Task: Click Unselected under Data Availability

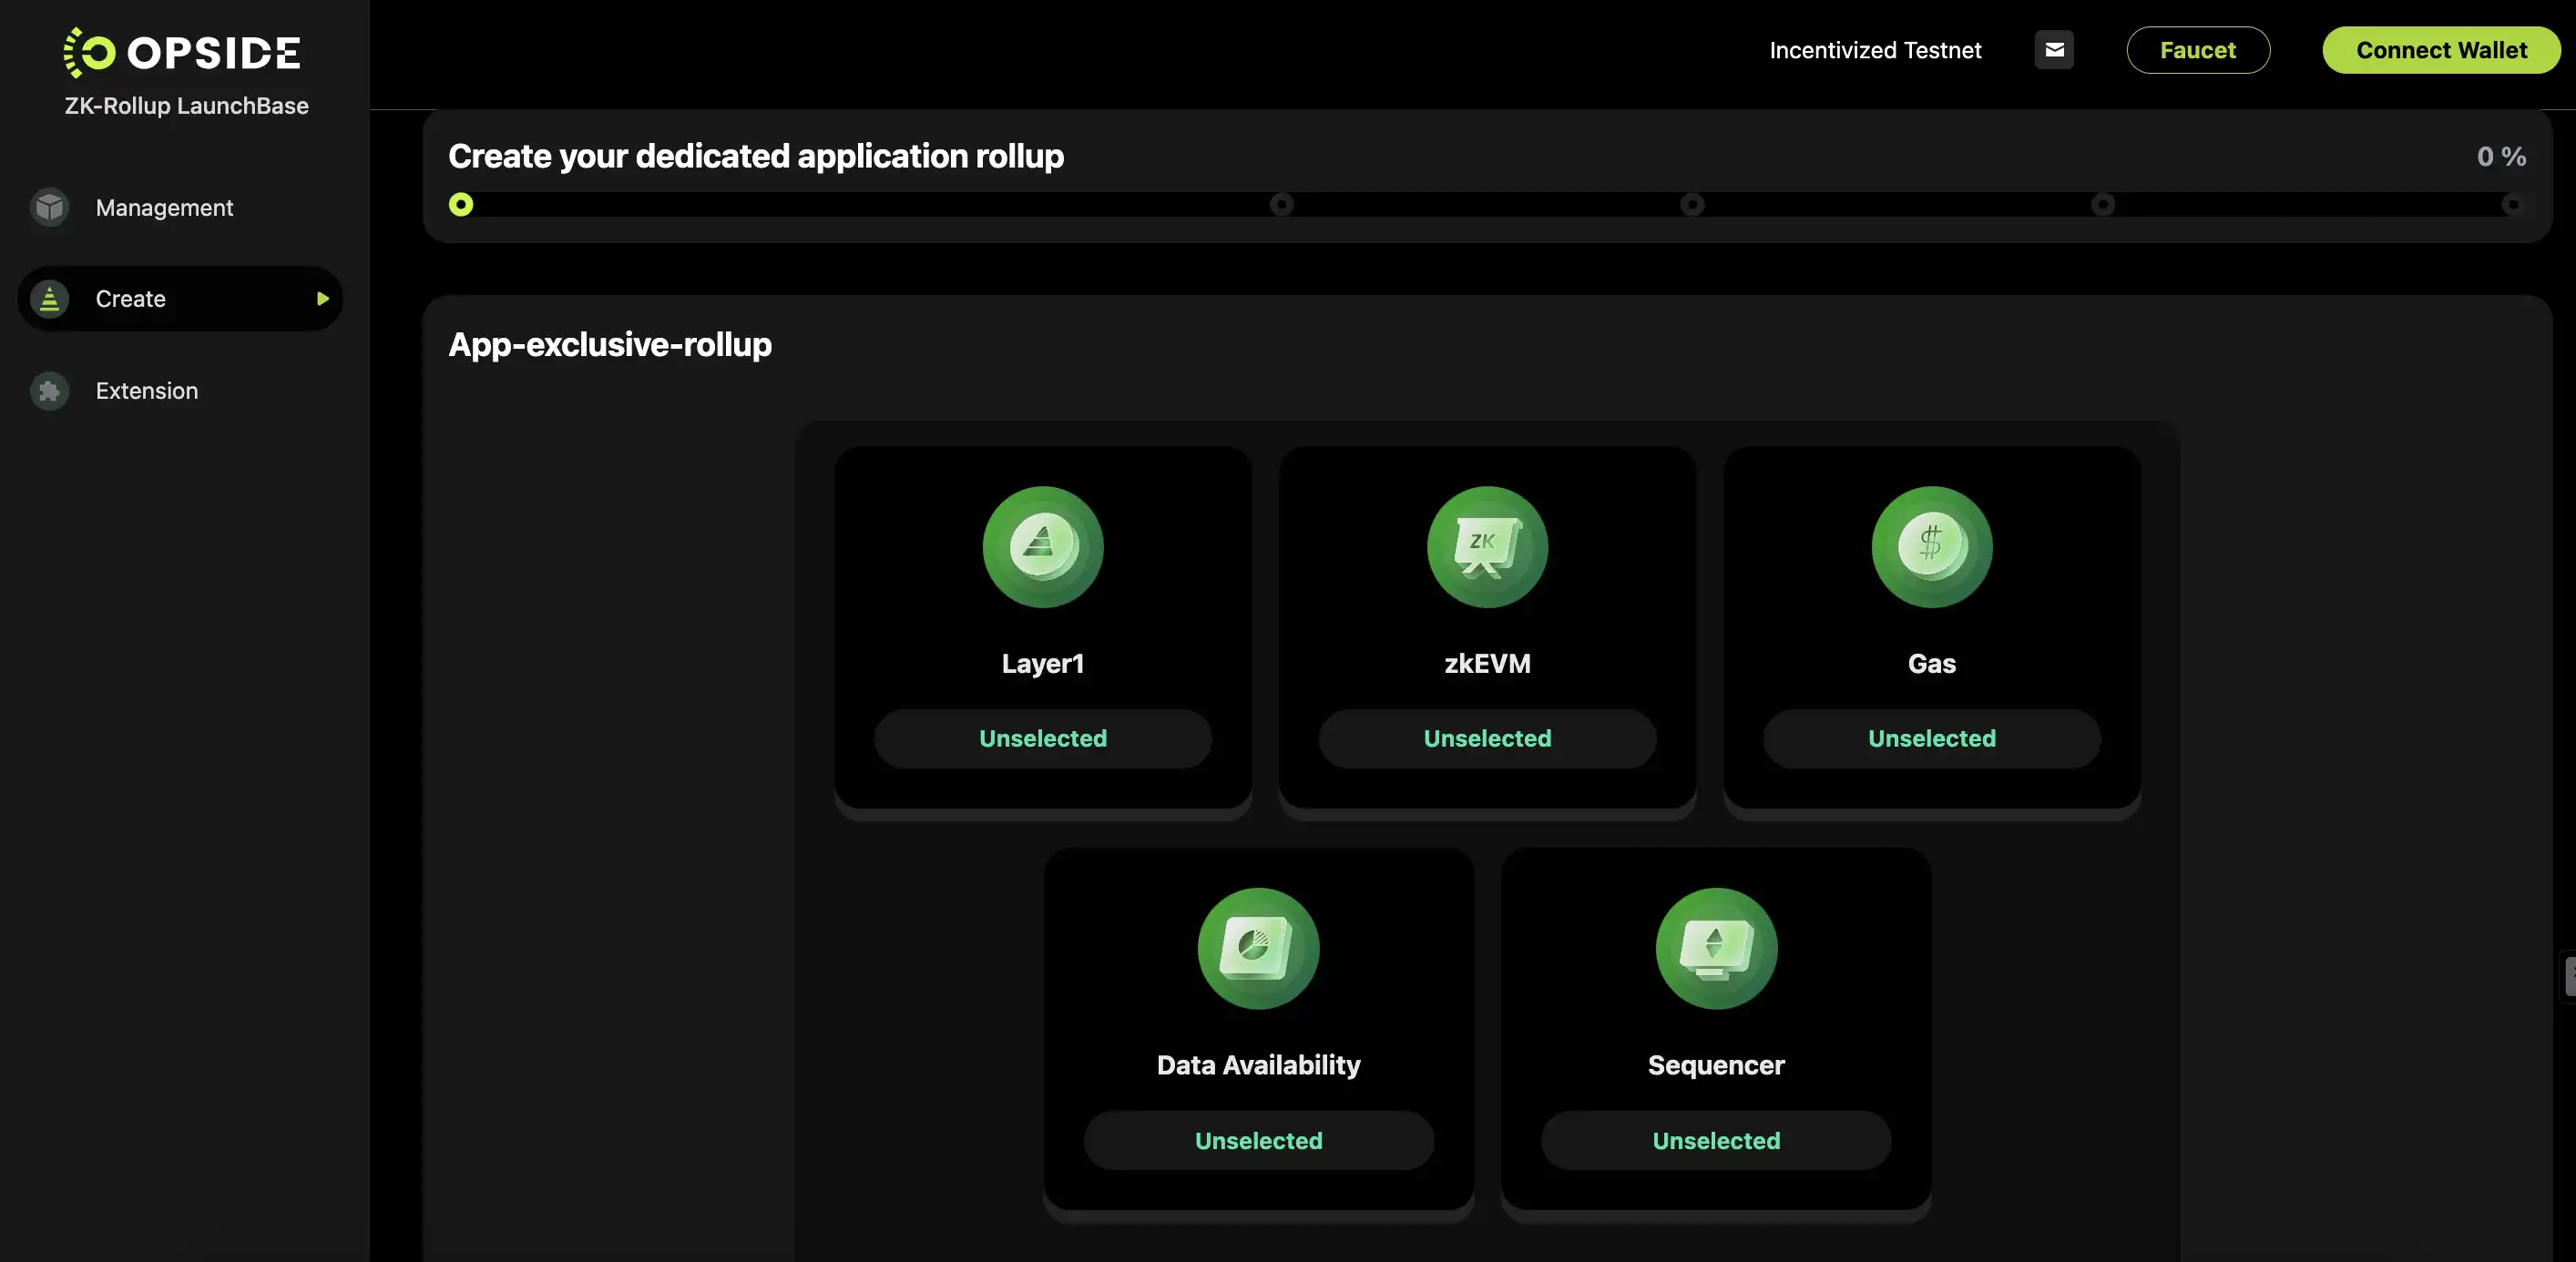Action: tap(1258, 1140)
